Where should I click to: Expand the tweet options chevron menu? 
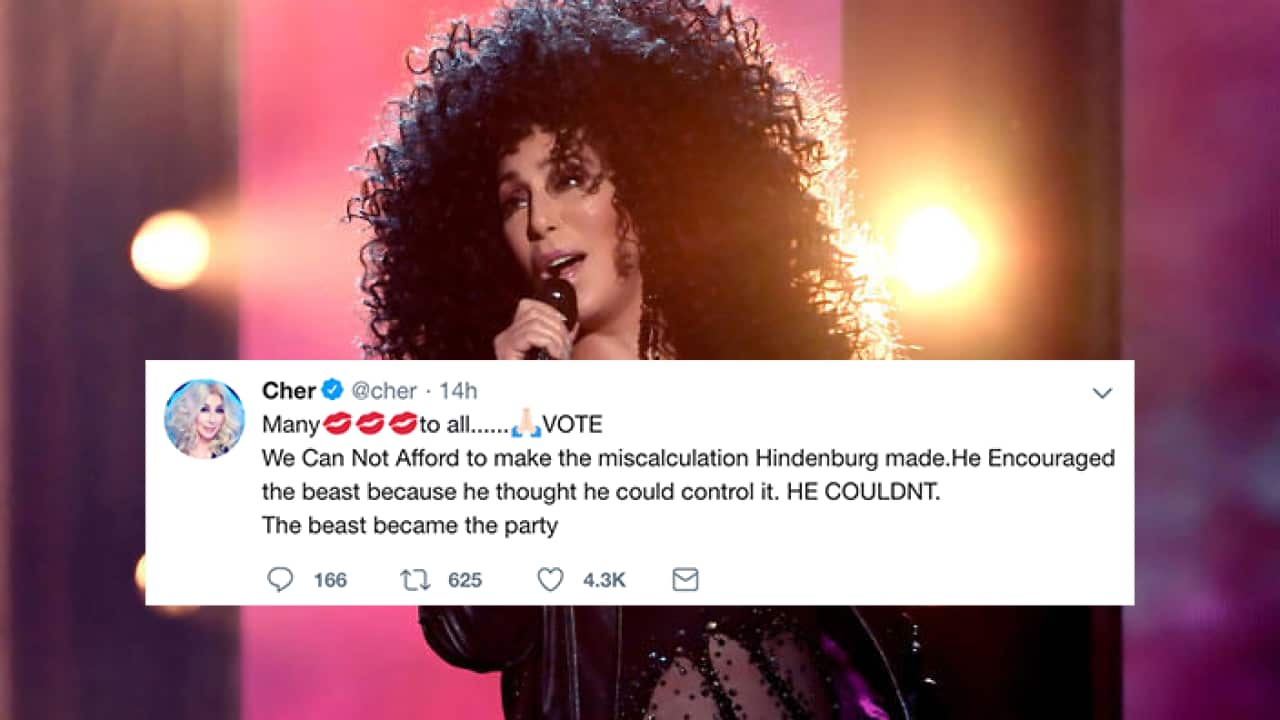pyautogui.click(x=1102, y=393)
